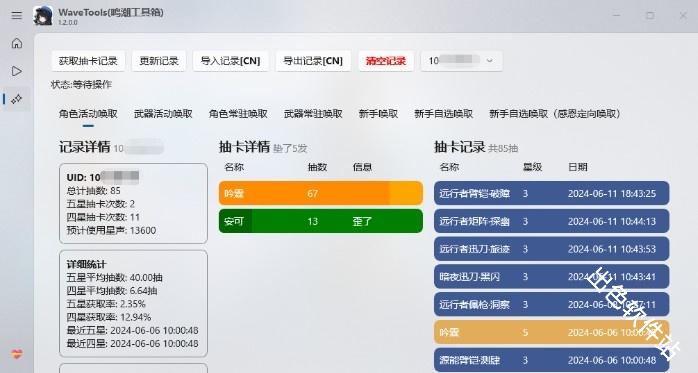This screenshot has width=698, height=373.
Task: Click the 星级 column header
Action: [x=532, y=167]
